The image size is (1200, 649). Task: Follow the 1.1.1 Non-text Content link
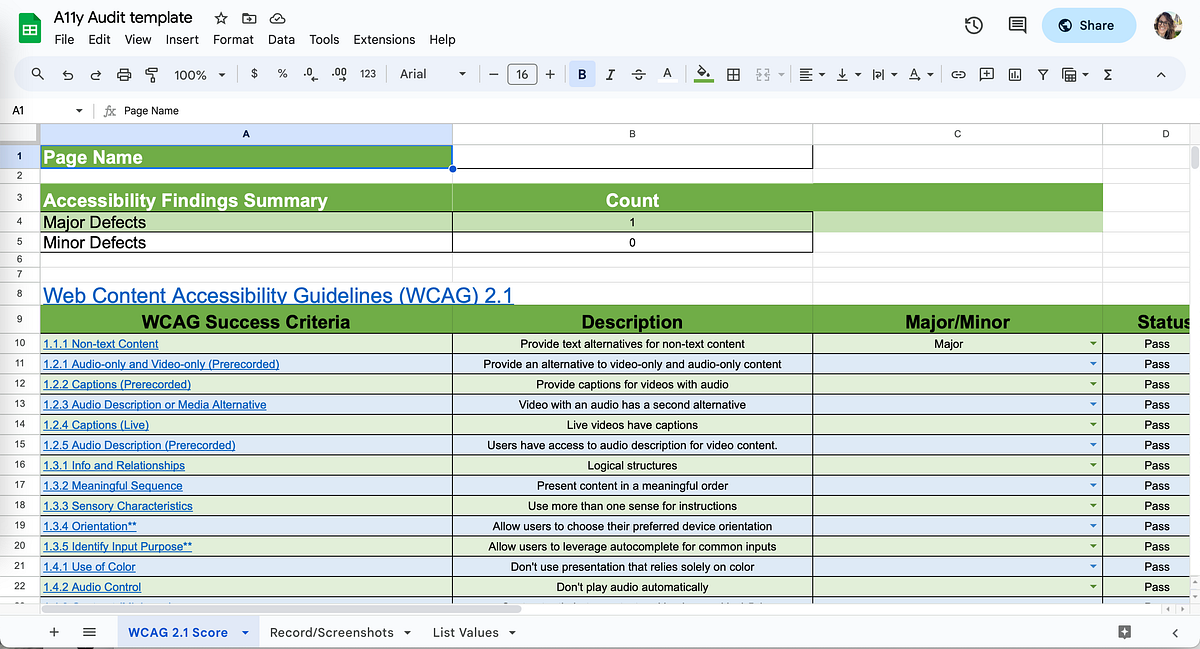coord(100,343)
